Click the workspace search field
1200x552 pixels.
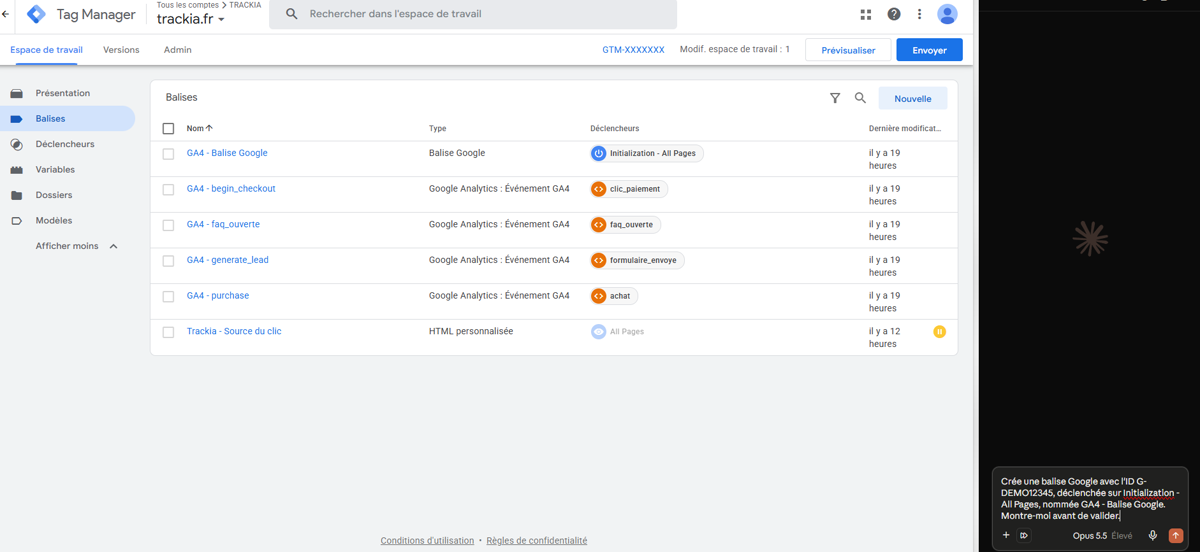tap(473, 14)
